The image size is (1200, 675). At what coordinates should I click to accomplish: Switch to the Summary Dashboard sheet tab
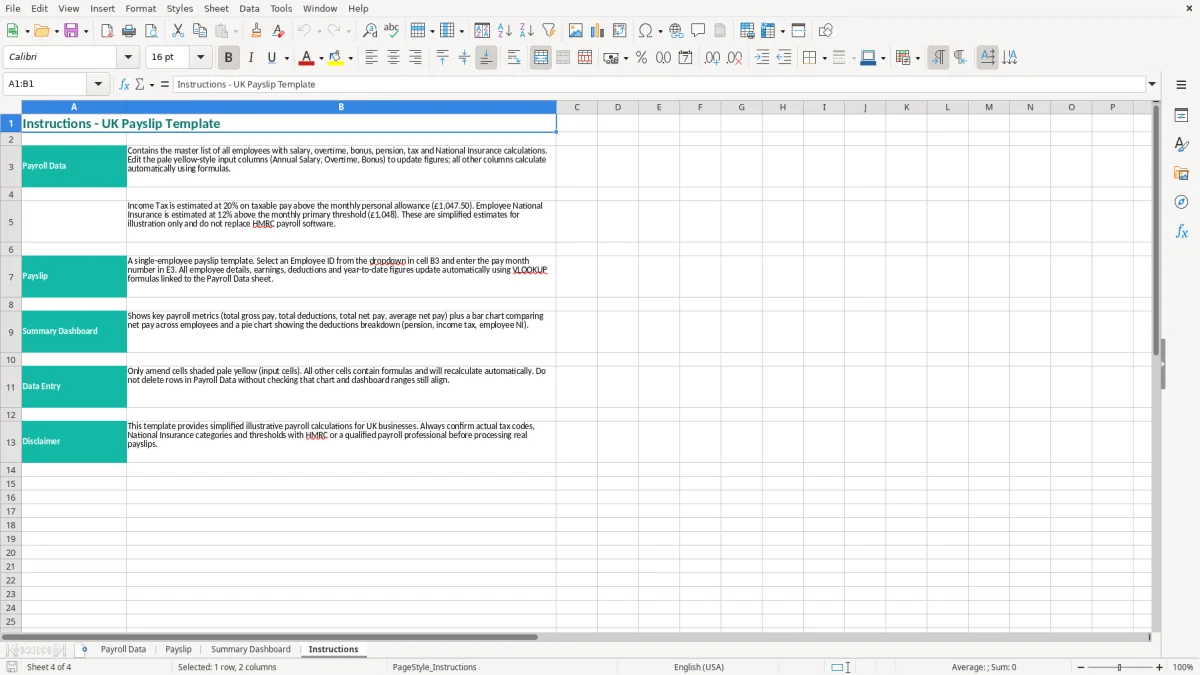coord(251,649)
